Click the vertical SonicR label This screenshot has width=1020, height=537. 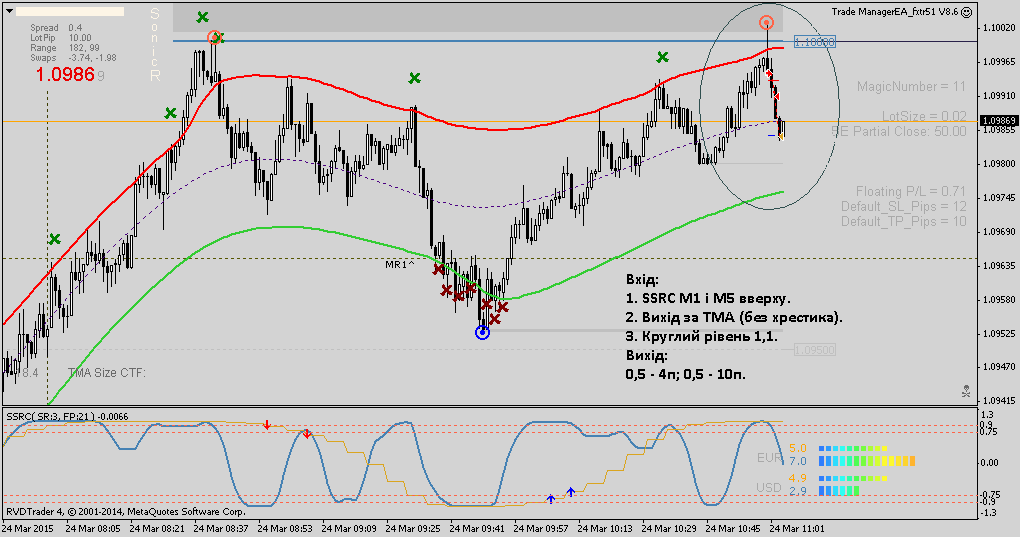point(155,45)
